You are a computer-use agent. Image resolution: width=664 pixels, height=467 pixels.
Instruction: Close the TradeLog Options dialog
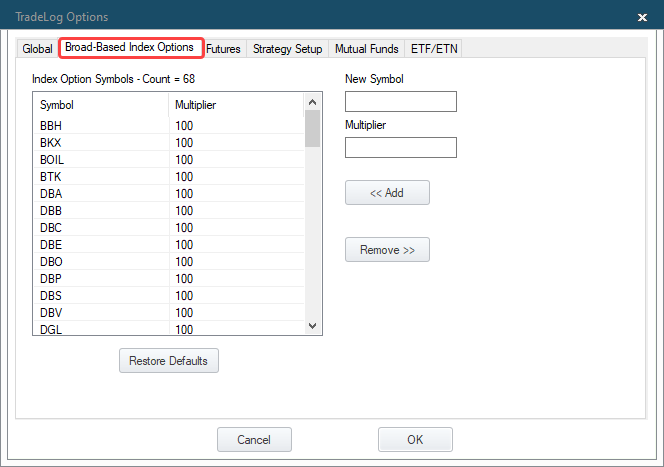pyautogui.click(x=642, y=17)
